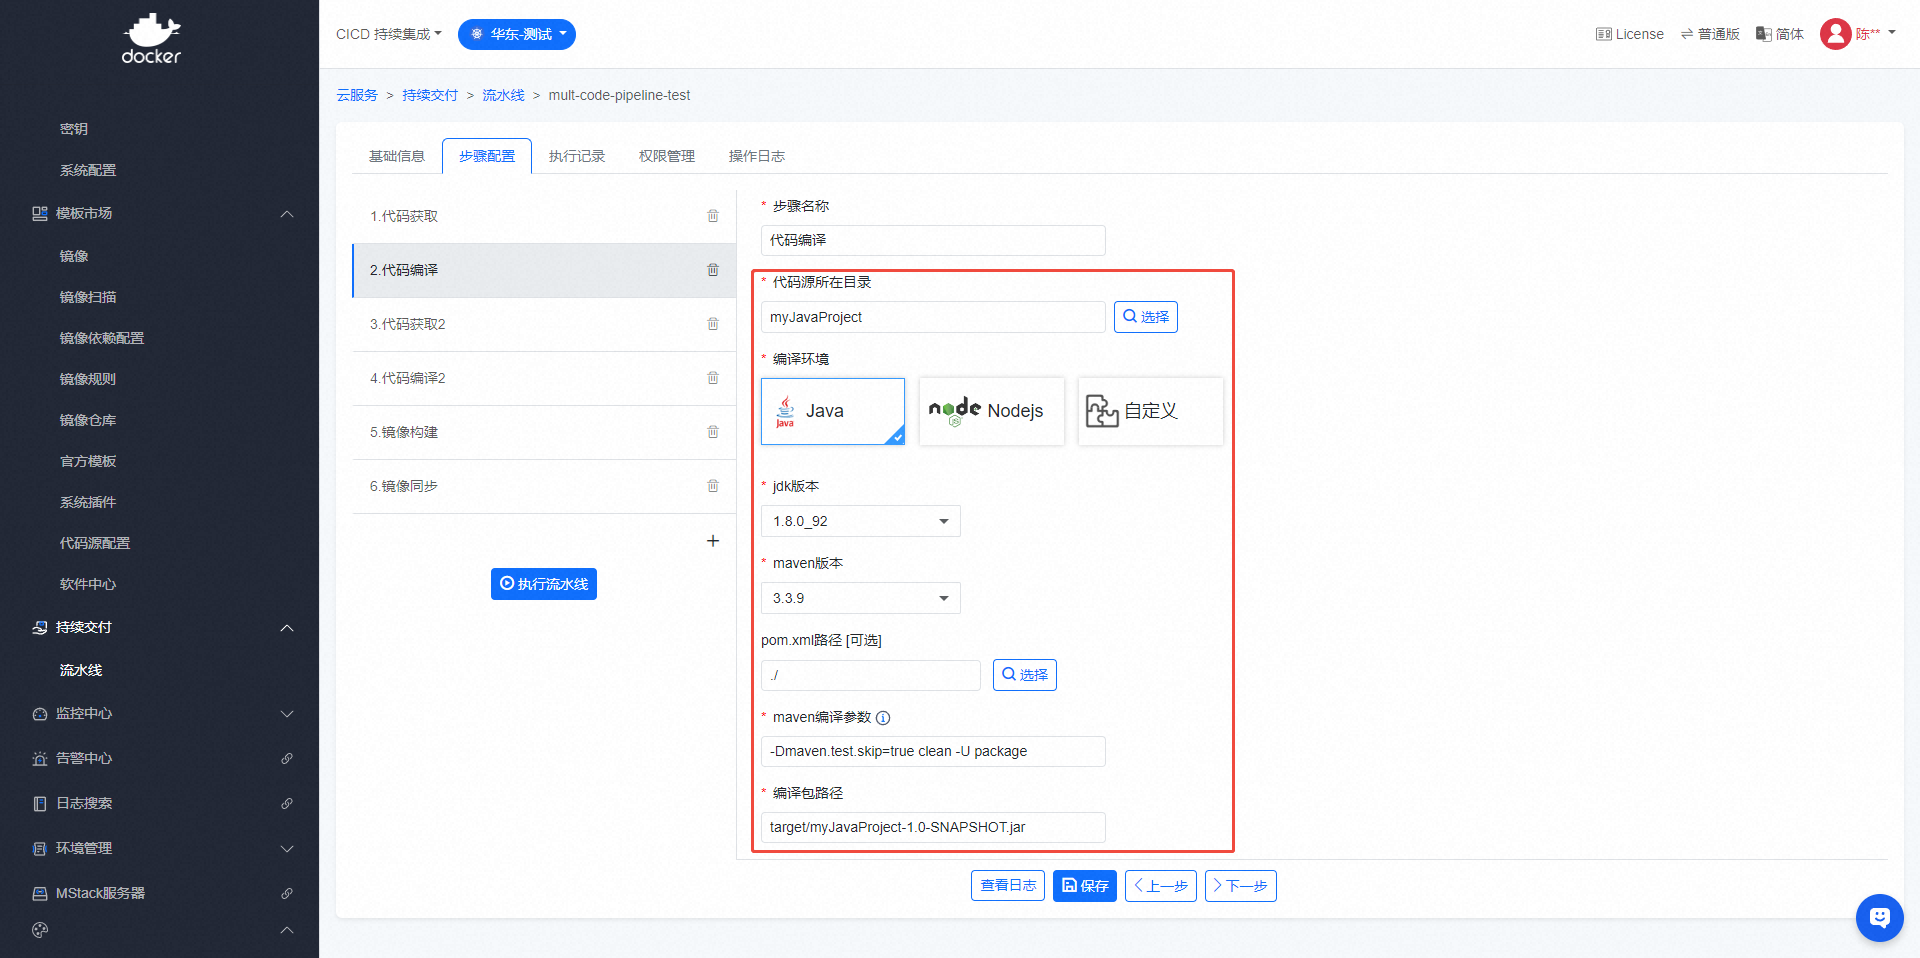The image size is (1920, 958).
Task: Click the maven编译参数 info icon
Action: 883,718
